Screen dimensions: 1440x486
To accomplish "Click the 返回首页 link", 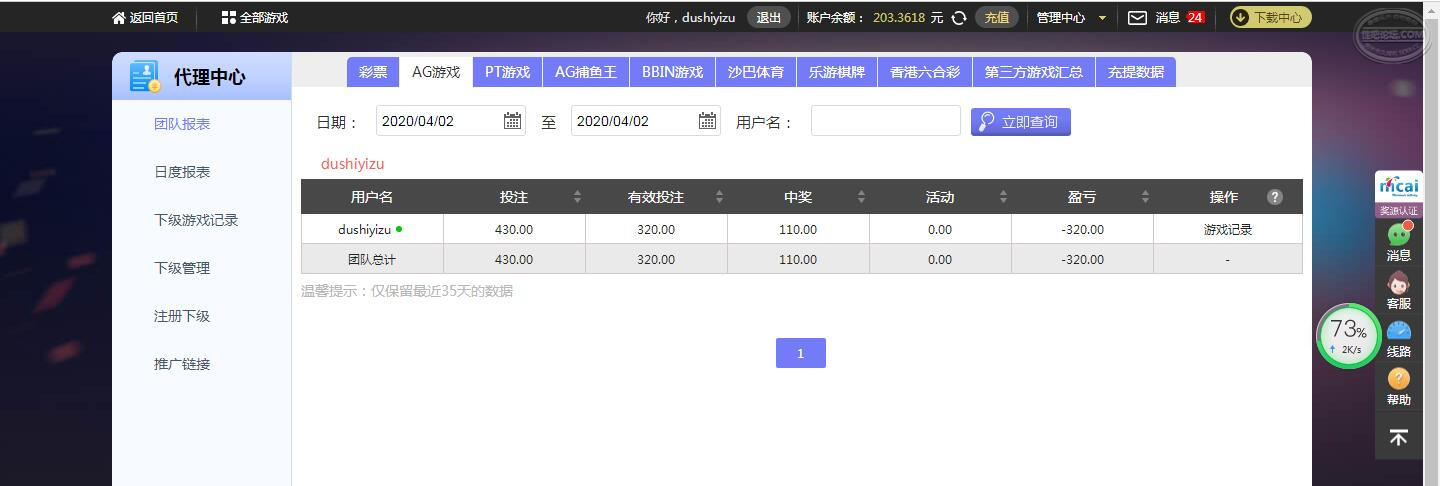I will (x=154, y=17).
